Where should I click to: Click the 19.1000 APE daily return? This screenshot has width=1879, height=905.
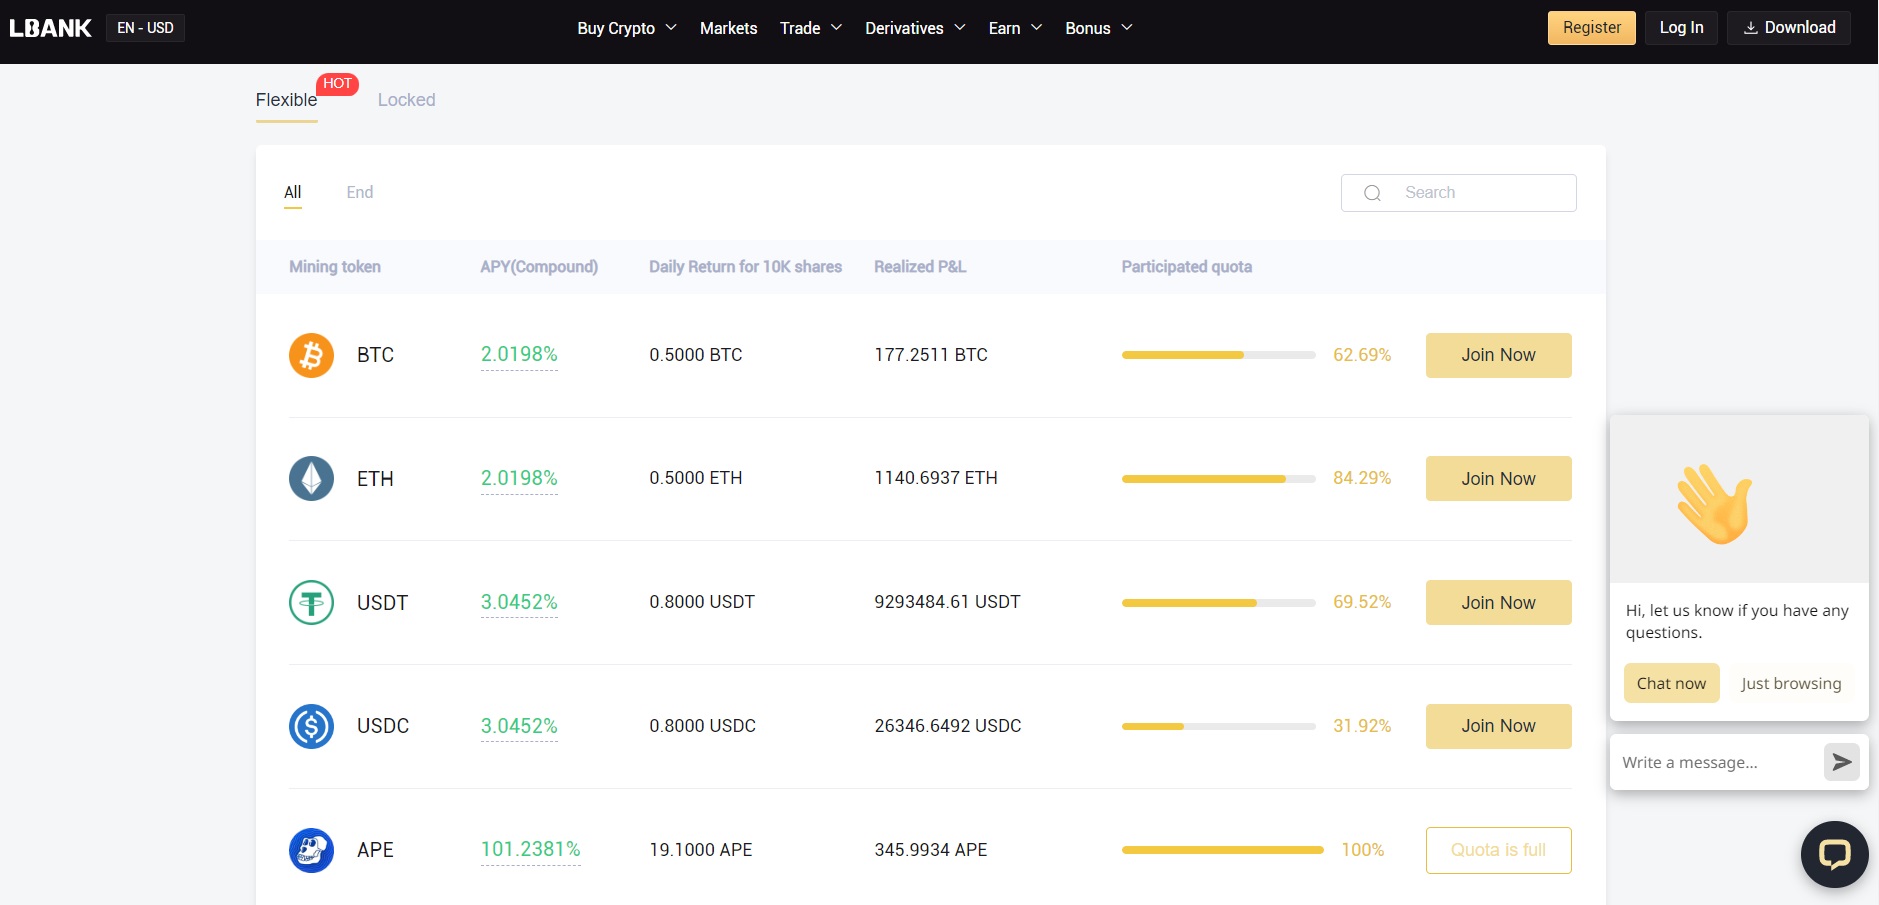coord(701,850)
